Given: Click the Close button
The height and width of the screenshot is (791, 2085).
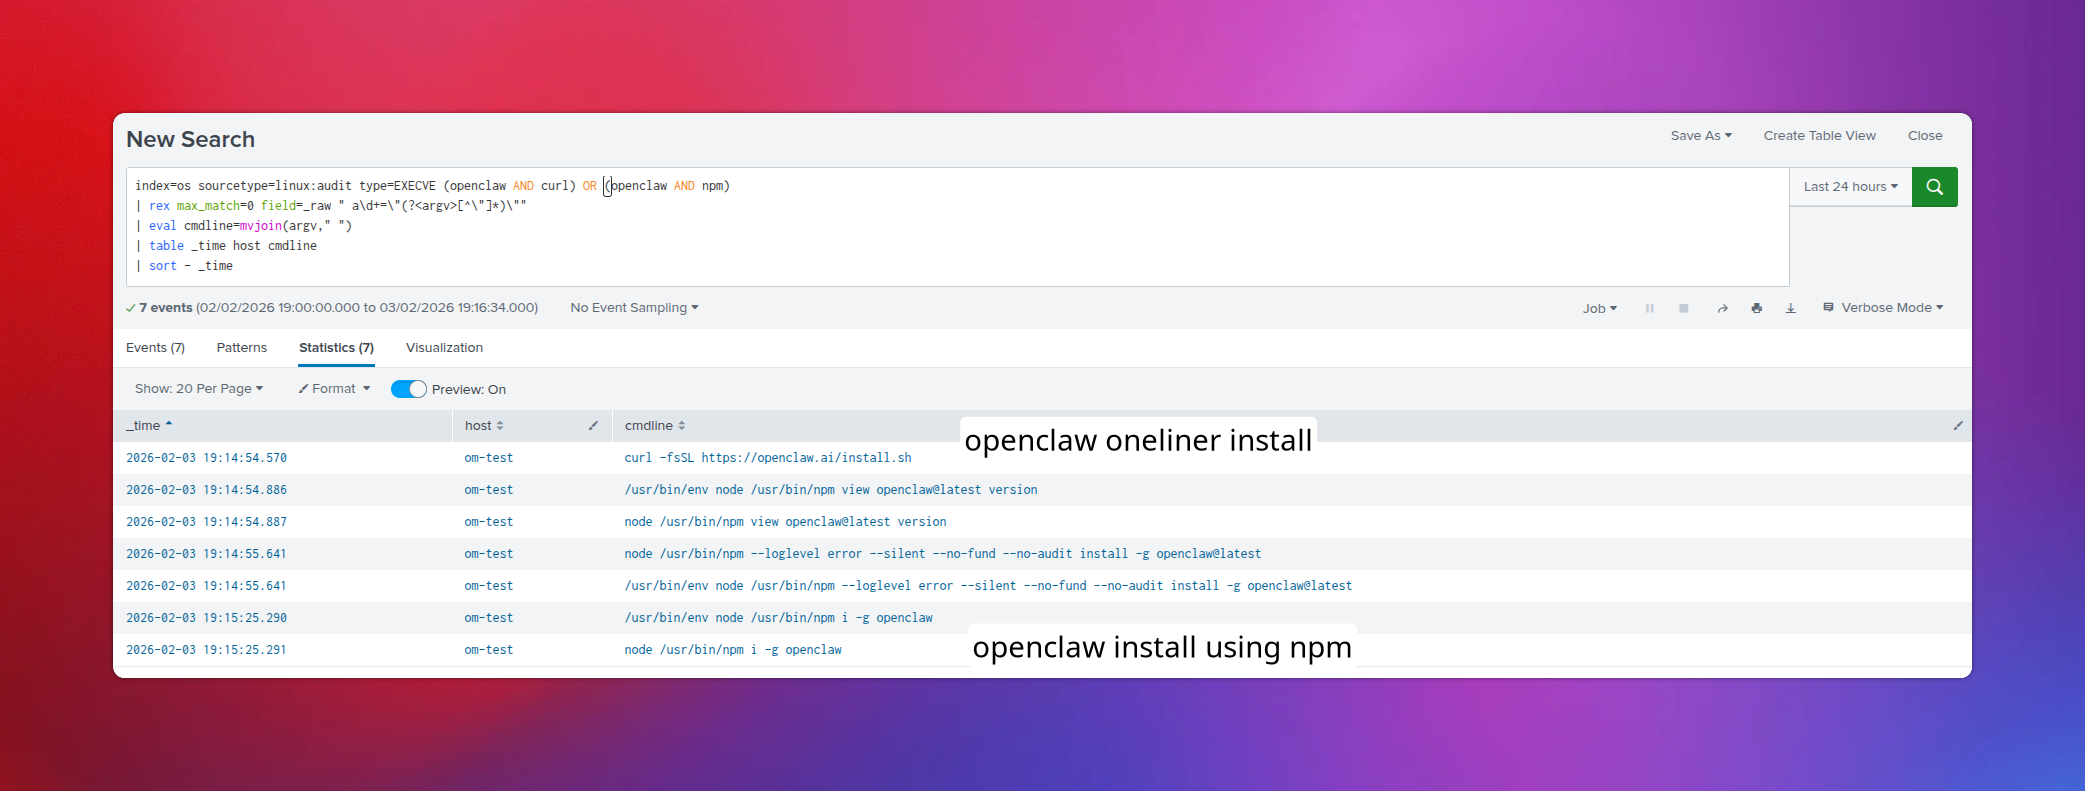Looking at the screenshot, I should (x=1925, y=136).
